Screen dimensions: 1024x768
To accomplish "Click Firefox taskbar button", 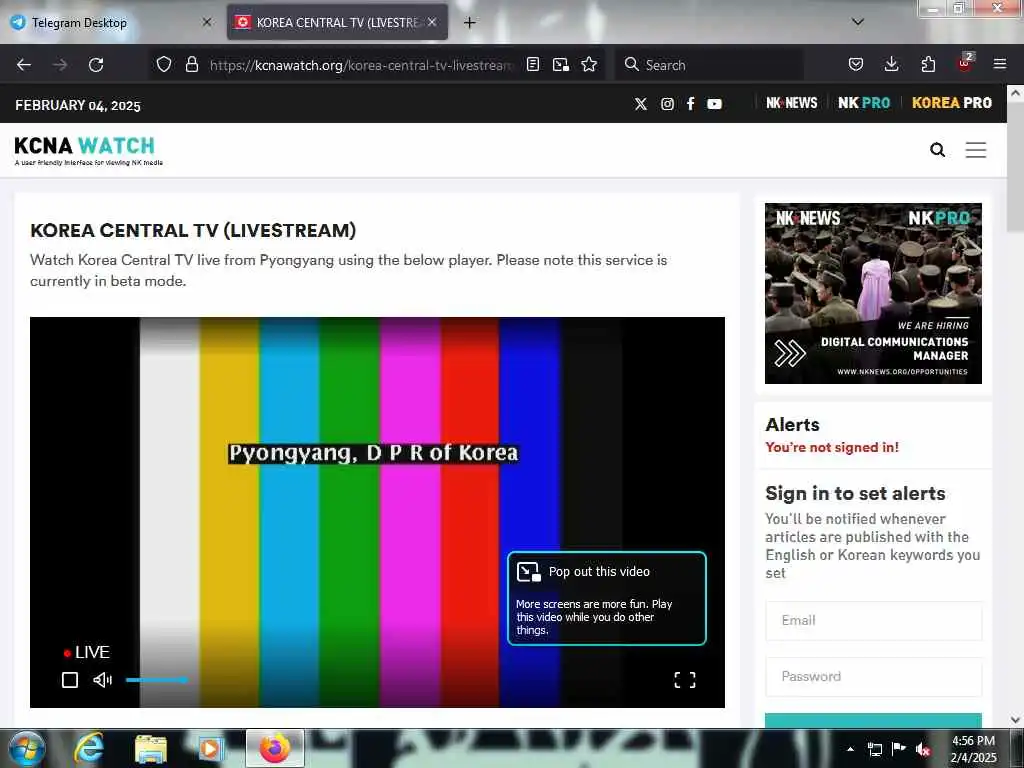I will (275, 748).
